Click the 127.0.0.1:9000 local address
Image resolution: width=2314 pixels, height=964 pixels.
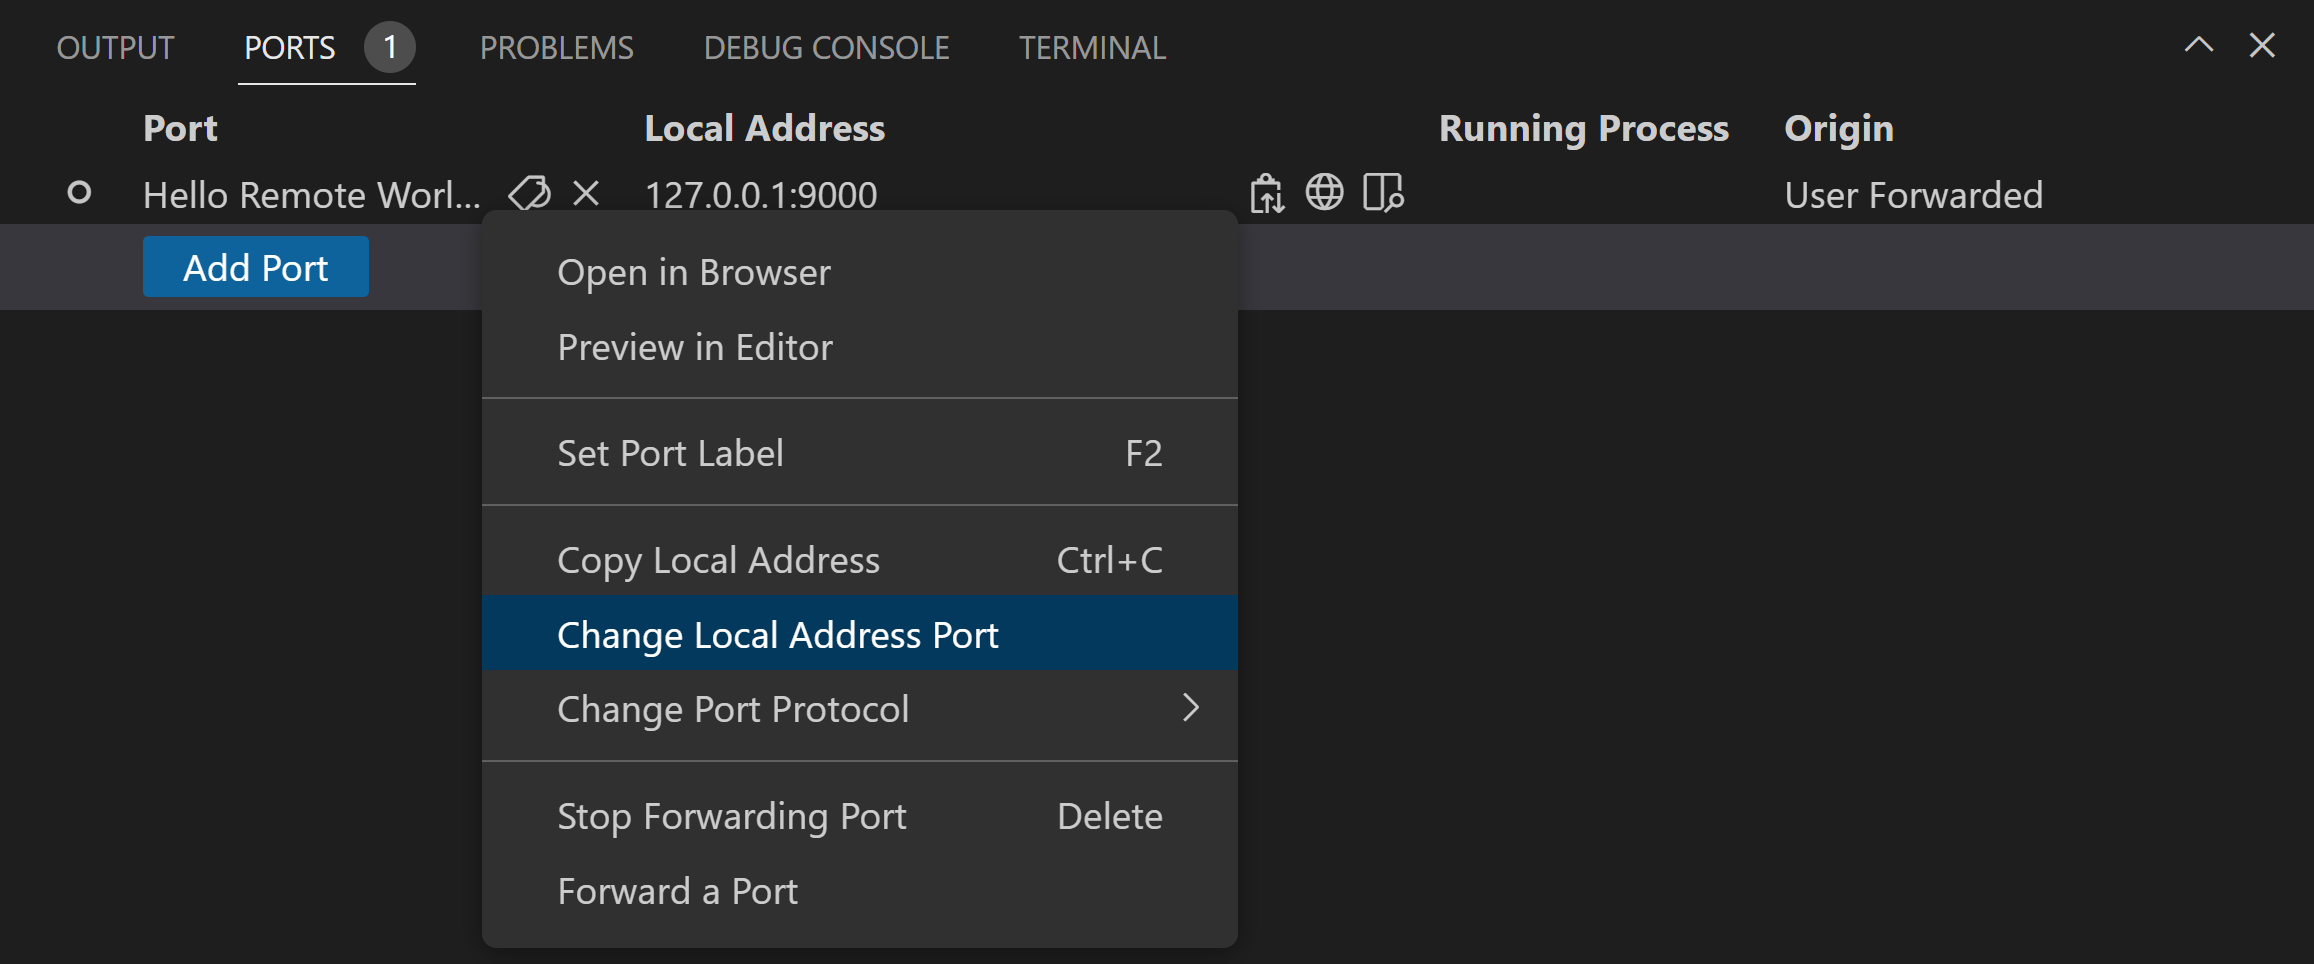tap(761, 195)
